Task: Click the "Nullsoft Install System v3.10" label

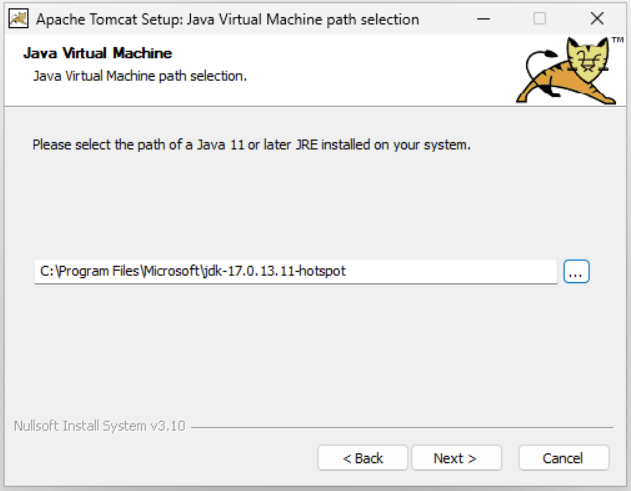Action: point(99,426)
